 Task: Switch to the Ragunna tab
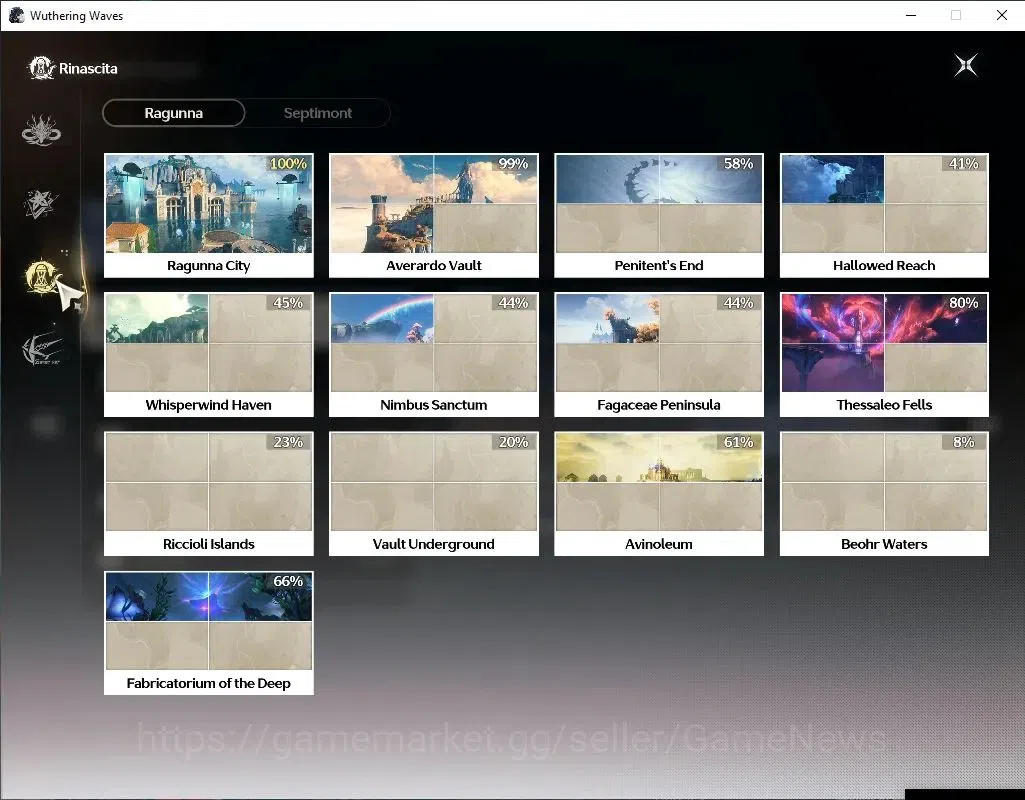point(174,113)
